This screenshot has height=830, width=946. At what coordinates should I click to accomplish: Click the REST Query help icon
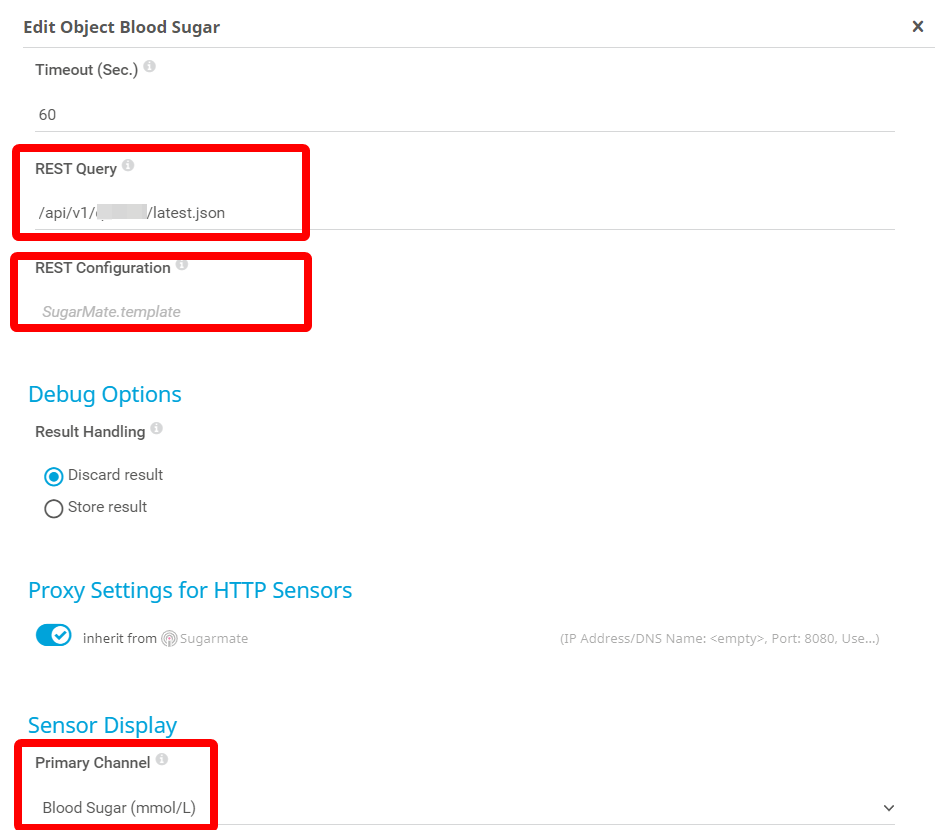pos(128,167)
